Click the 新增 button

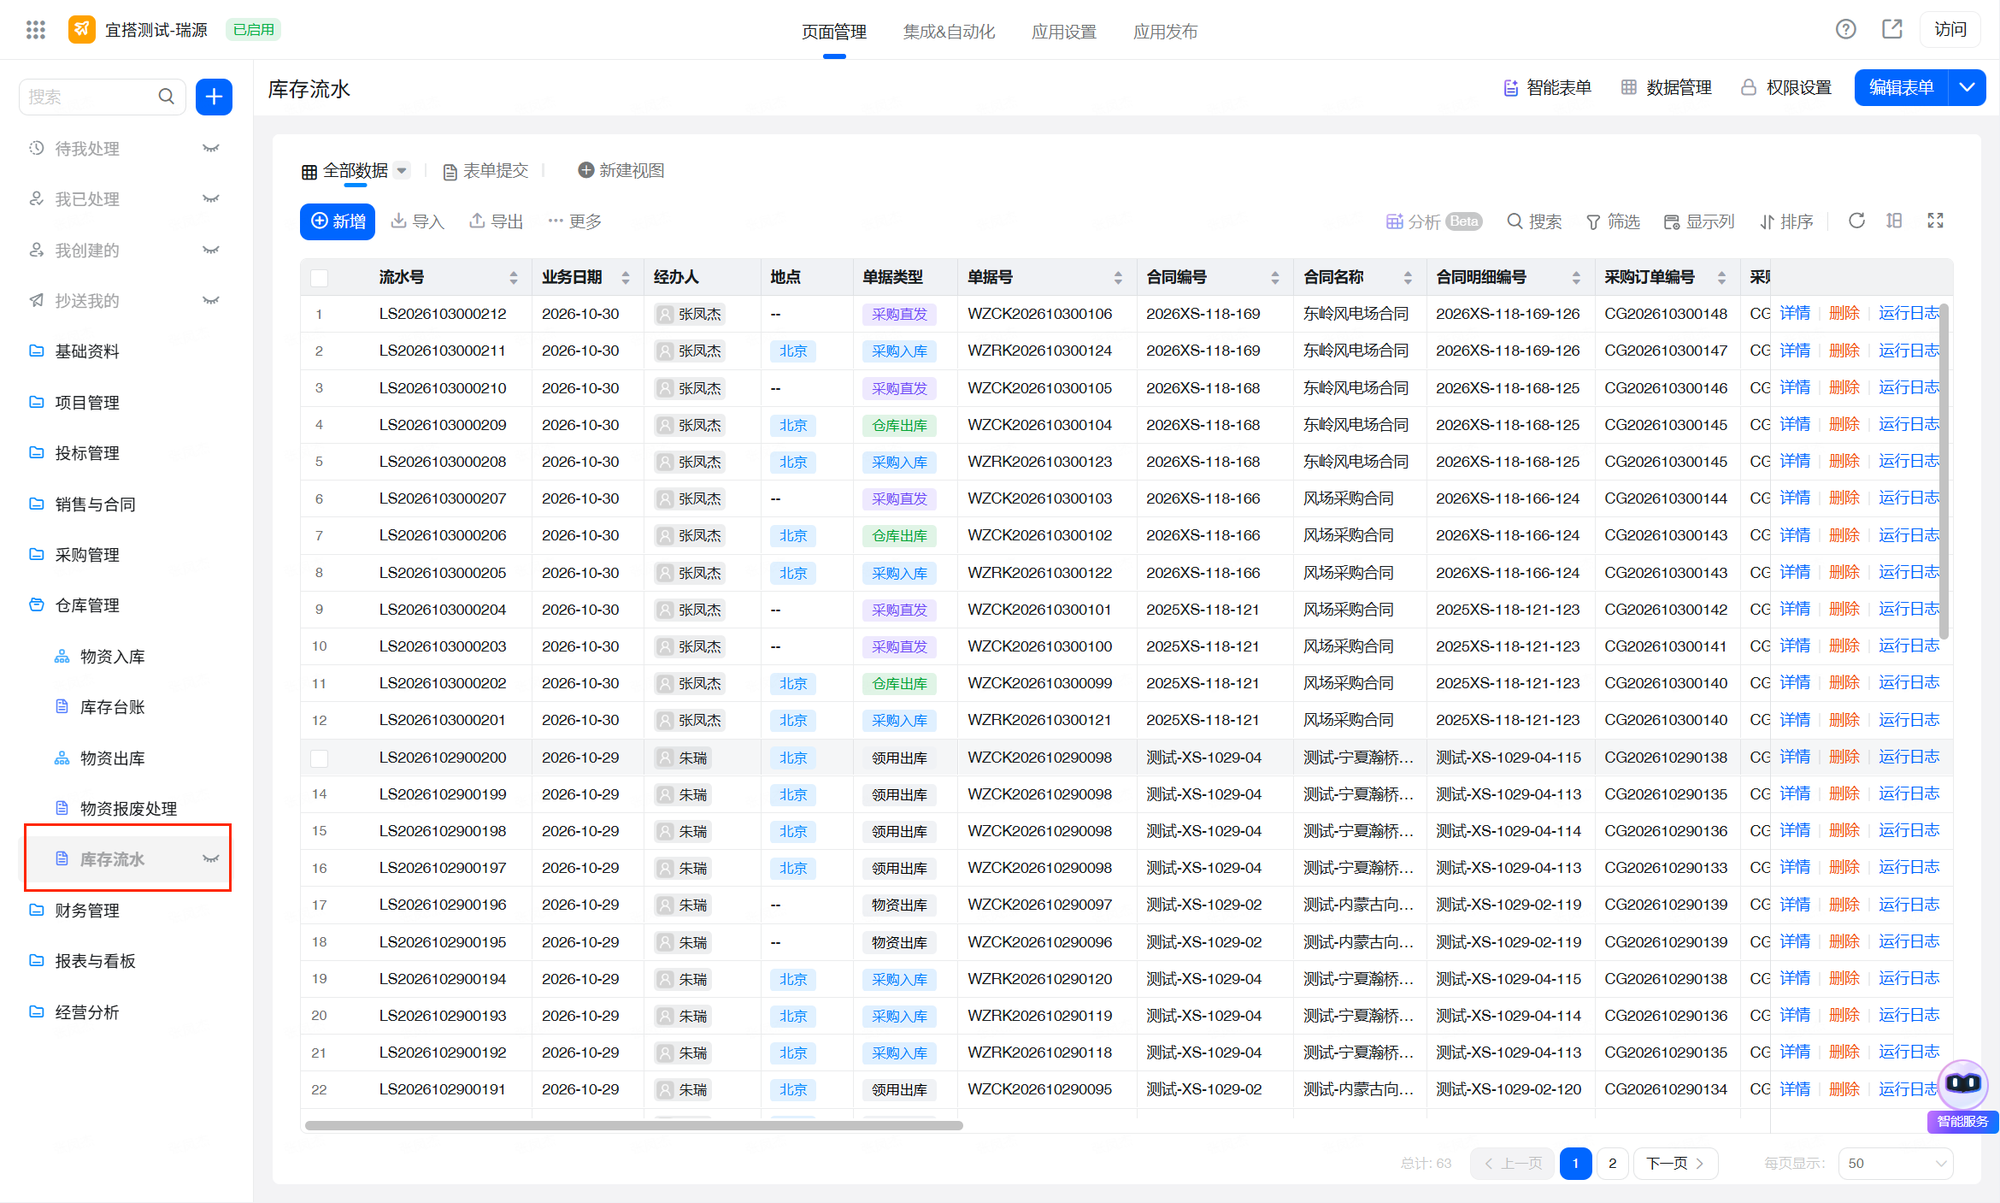click(x=338, y=221)
